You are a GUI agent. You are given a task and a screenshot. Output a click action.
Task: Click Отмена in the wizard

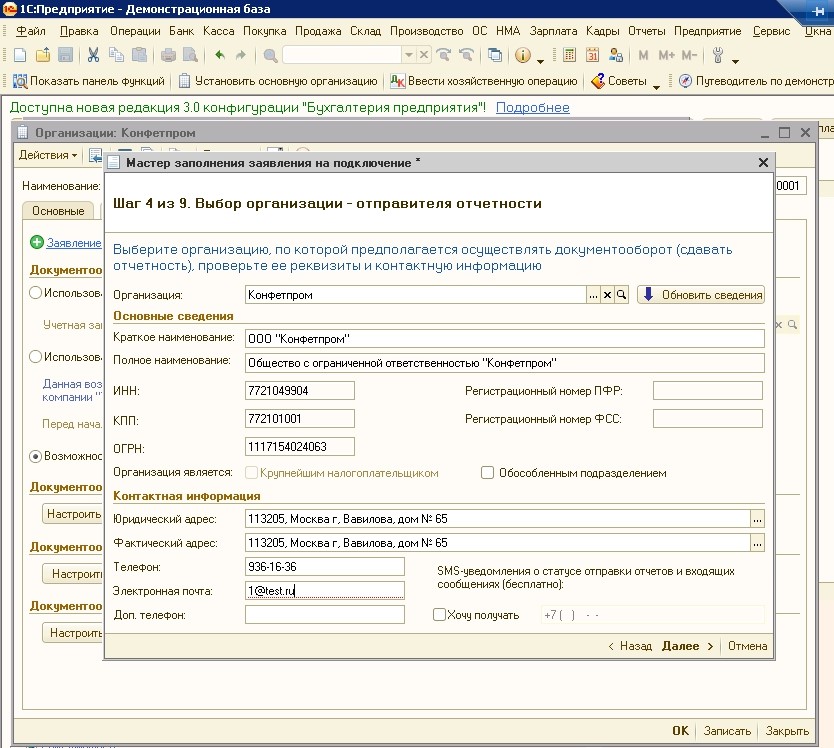coord(747,646)
